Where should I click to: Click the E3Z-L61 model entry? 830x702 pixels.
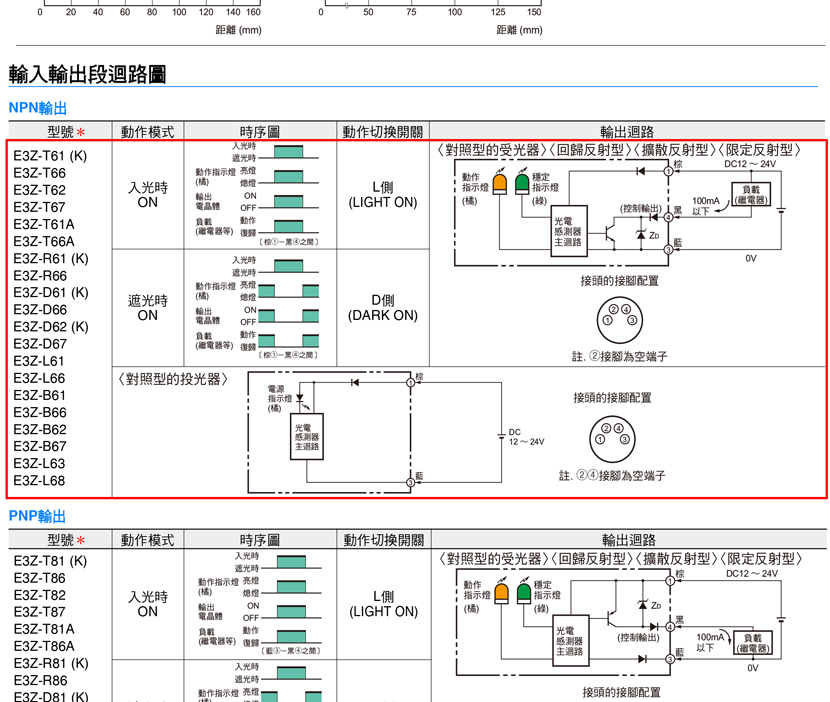click(39, 361)
